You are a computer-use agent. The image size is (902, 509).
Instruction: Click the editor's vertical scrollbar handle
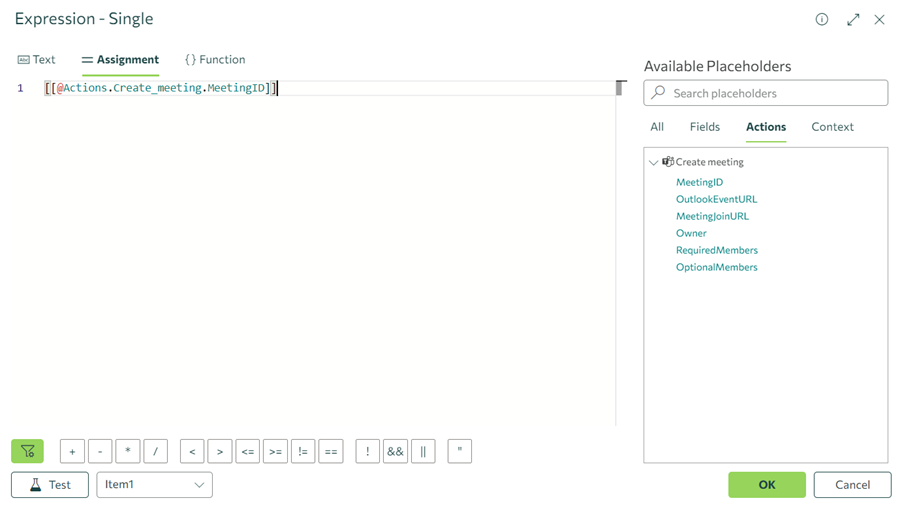tap(621, 88)
